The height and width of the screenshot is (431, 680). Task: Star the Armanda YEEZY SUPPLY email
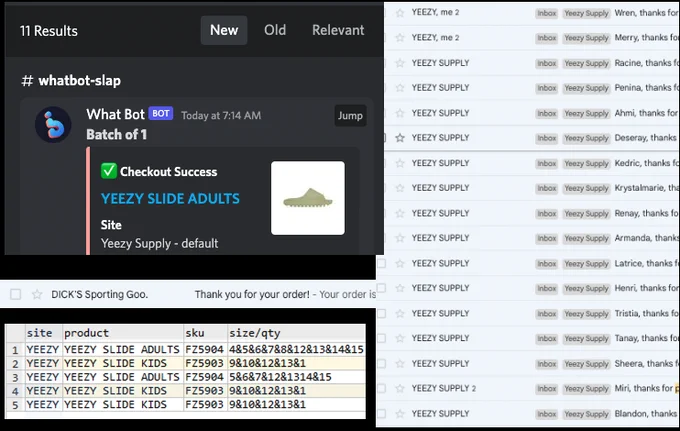click(x=400, y=238)
